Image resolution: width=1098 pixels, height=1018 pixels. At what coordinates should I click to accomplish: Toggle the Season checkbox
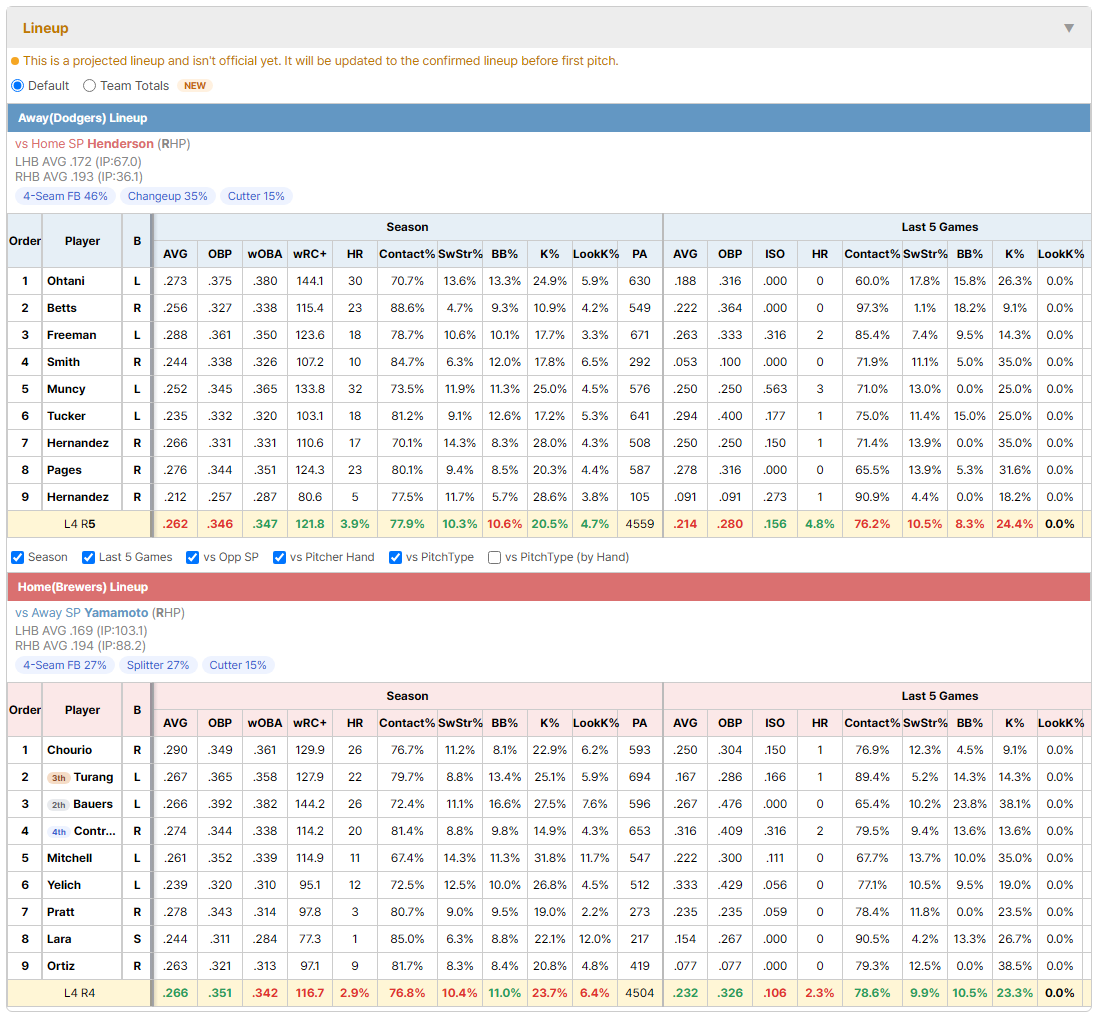(18, 557)
